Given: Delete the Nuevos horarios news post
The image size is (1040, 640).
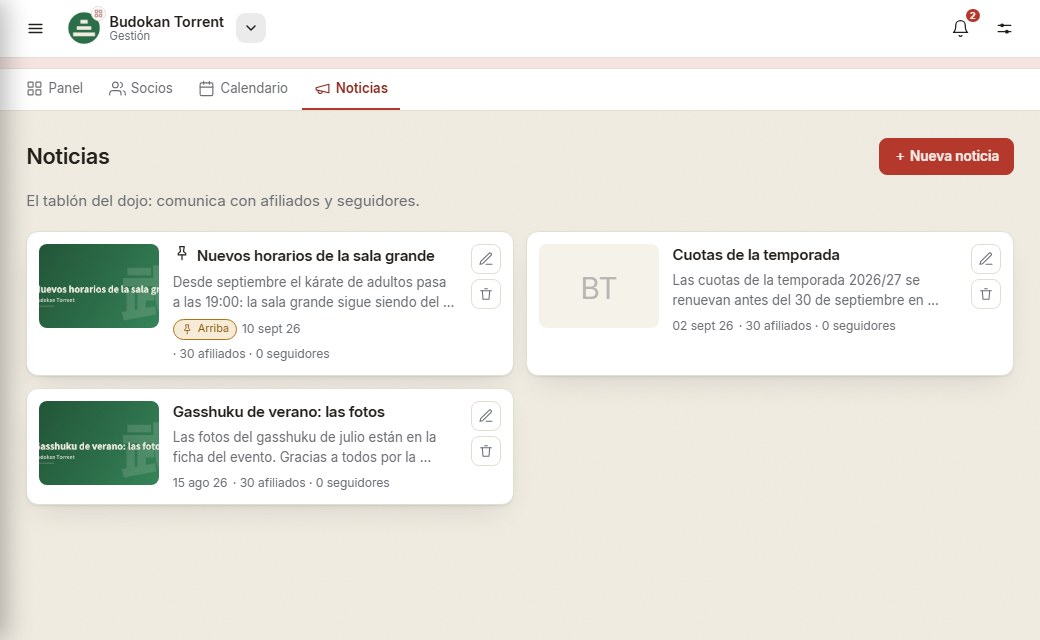Looking at the screenshot, I should [x=486, y=294].
